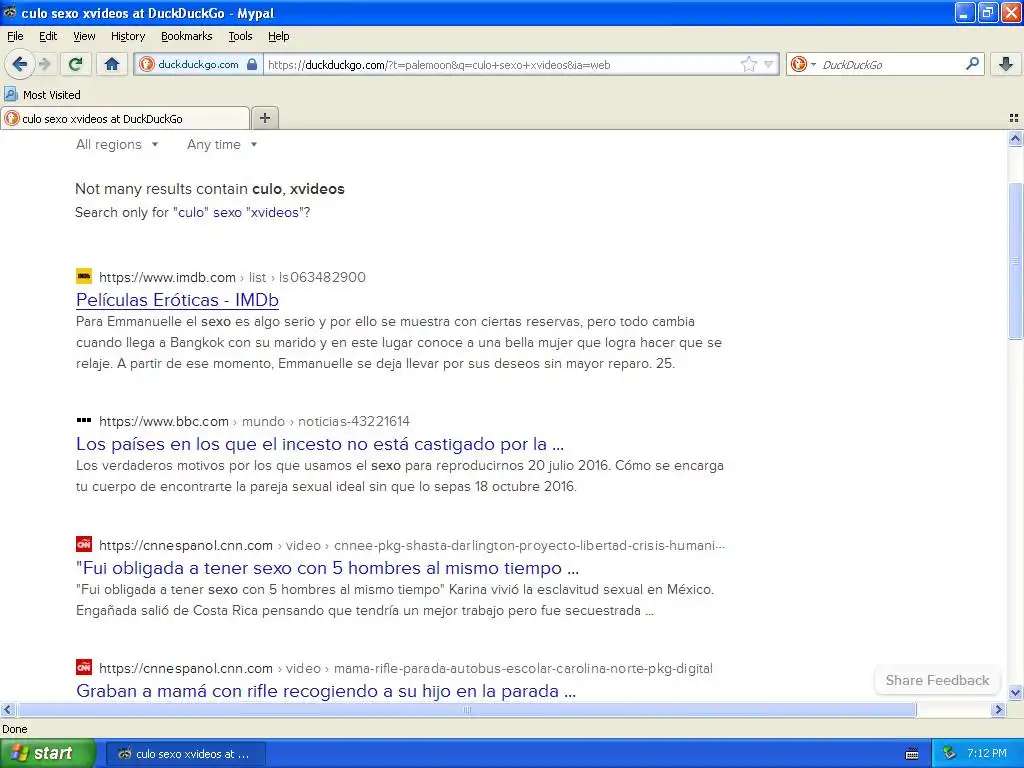Viewport: 1024px width, 768px height.
Task: Open the View menu
Action: point(84,37)
